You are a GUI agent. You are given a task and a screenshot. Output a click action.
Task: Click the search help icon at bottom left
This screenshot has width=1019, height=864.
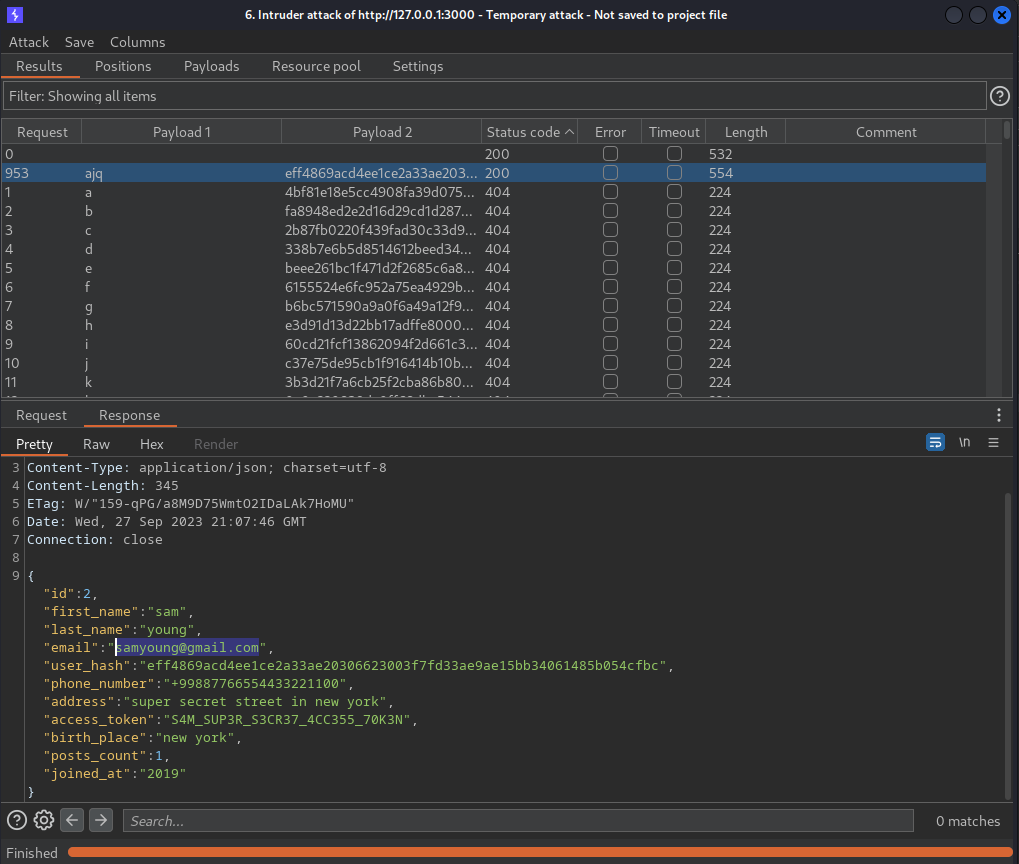[x=17, y=821]
